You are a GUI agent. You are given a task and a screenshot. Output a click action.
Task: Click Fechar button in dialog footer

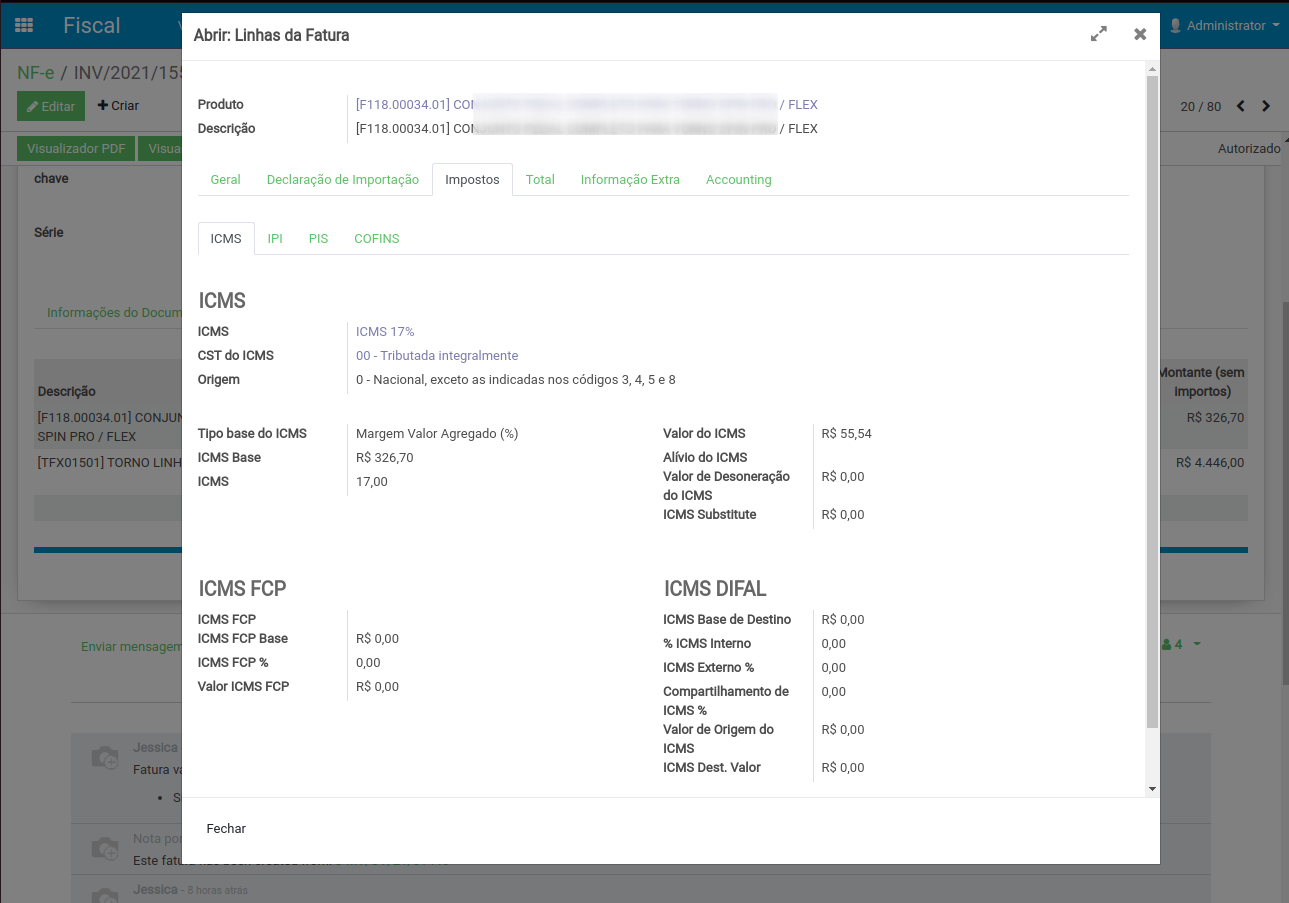pos(226,829)
